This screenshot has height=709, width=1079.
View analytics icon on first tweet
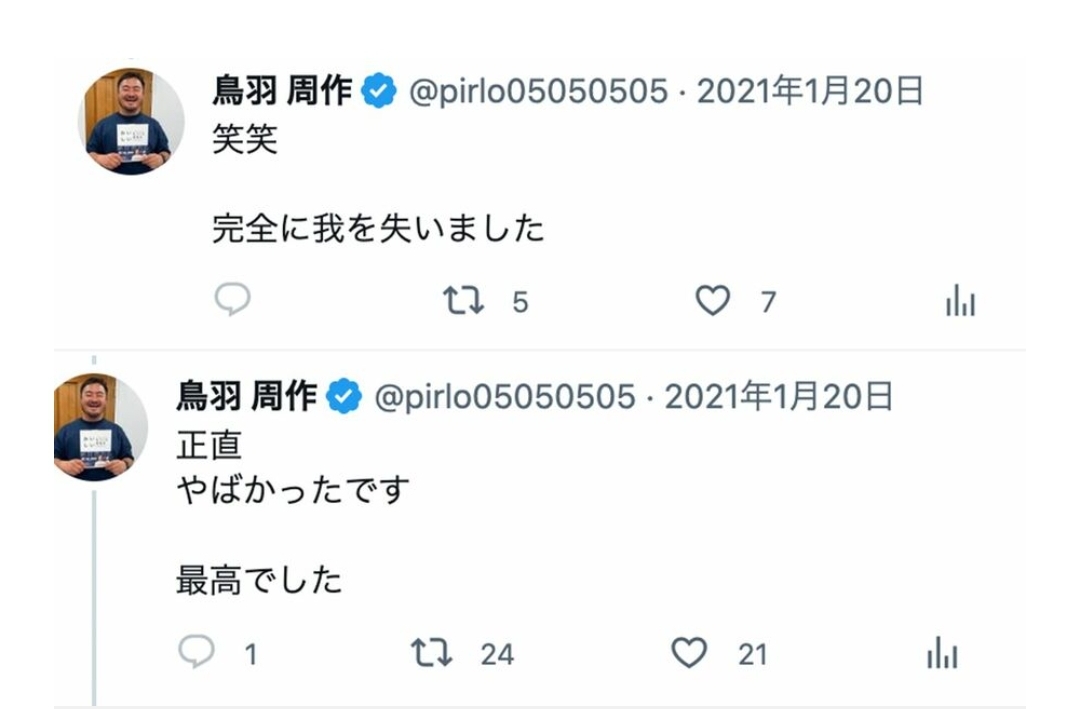point(960,300)
